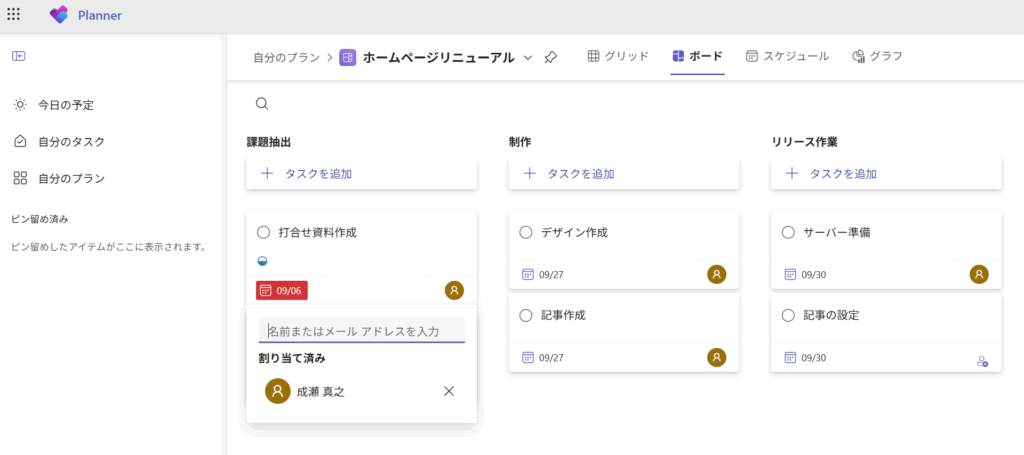
Task: Switch to the グリッド view tab
Action: click(617, 56)
